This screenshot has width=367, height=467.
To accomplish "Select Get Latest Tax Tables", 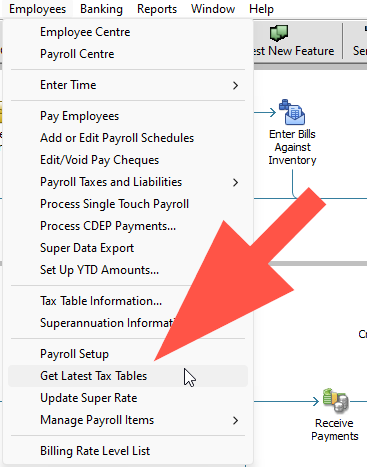I will pyautogui.click(x=128, y=376).
